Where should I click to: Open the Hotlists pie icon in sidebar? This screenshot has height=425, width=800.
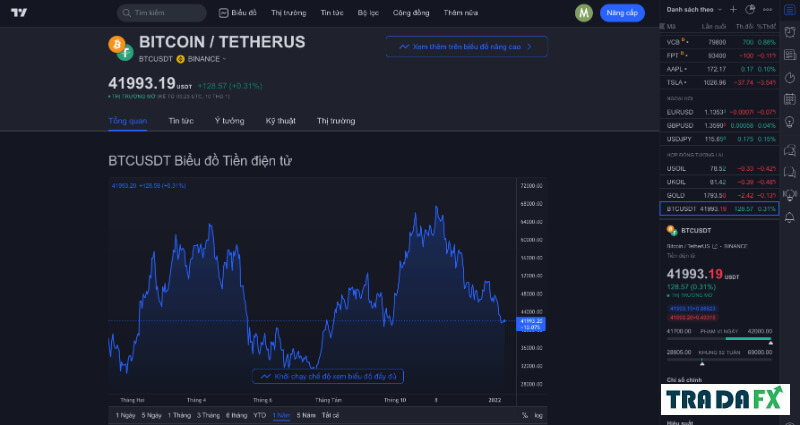pyautogui.click(x=789, y=77)
